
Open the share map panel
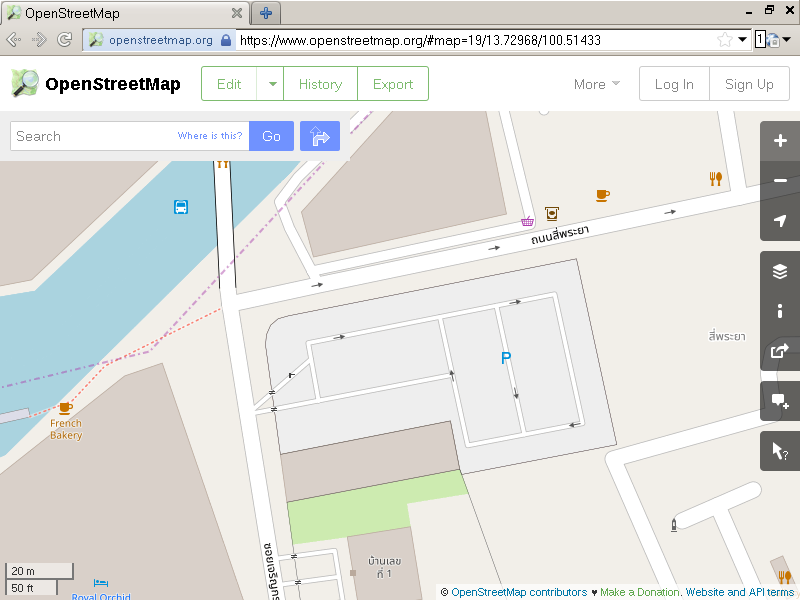tap(780, 351)
